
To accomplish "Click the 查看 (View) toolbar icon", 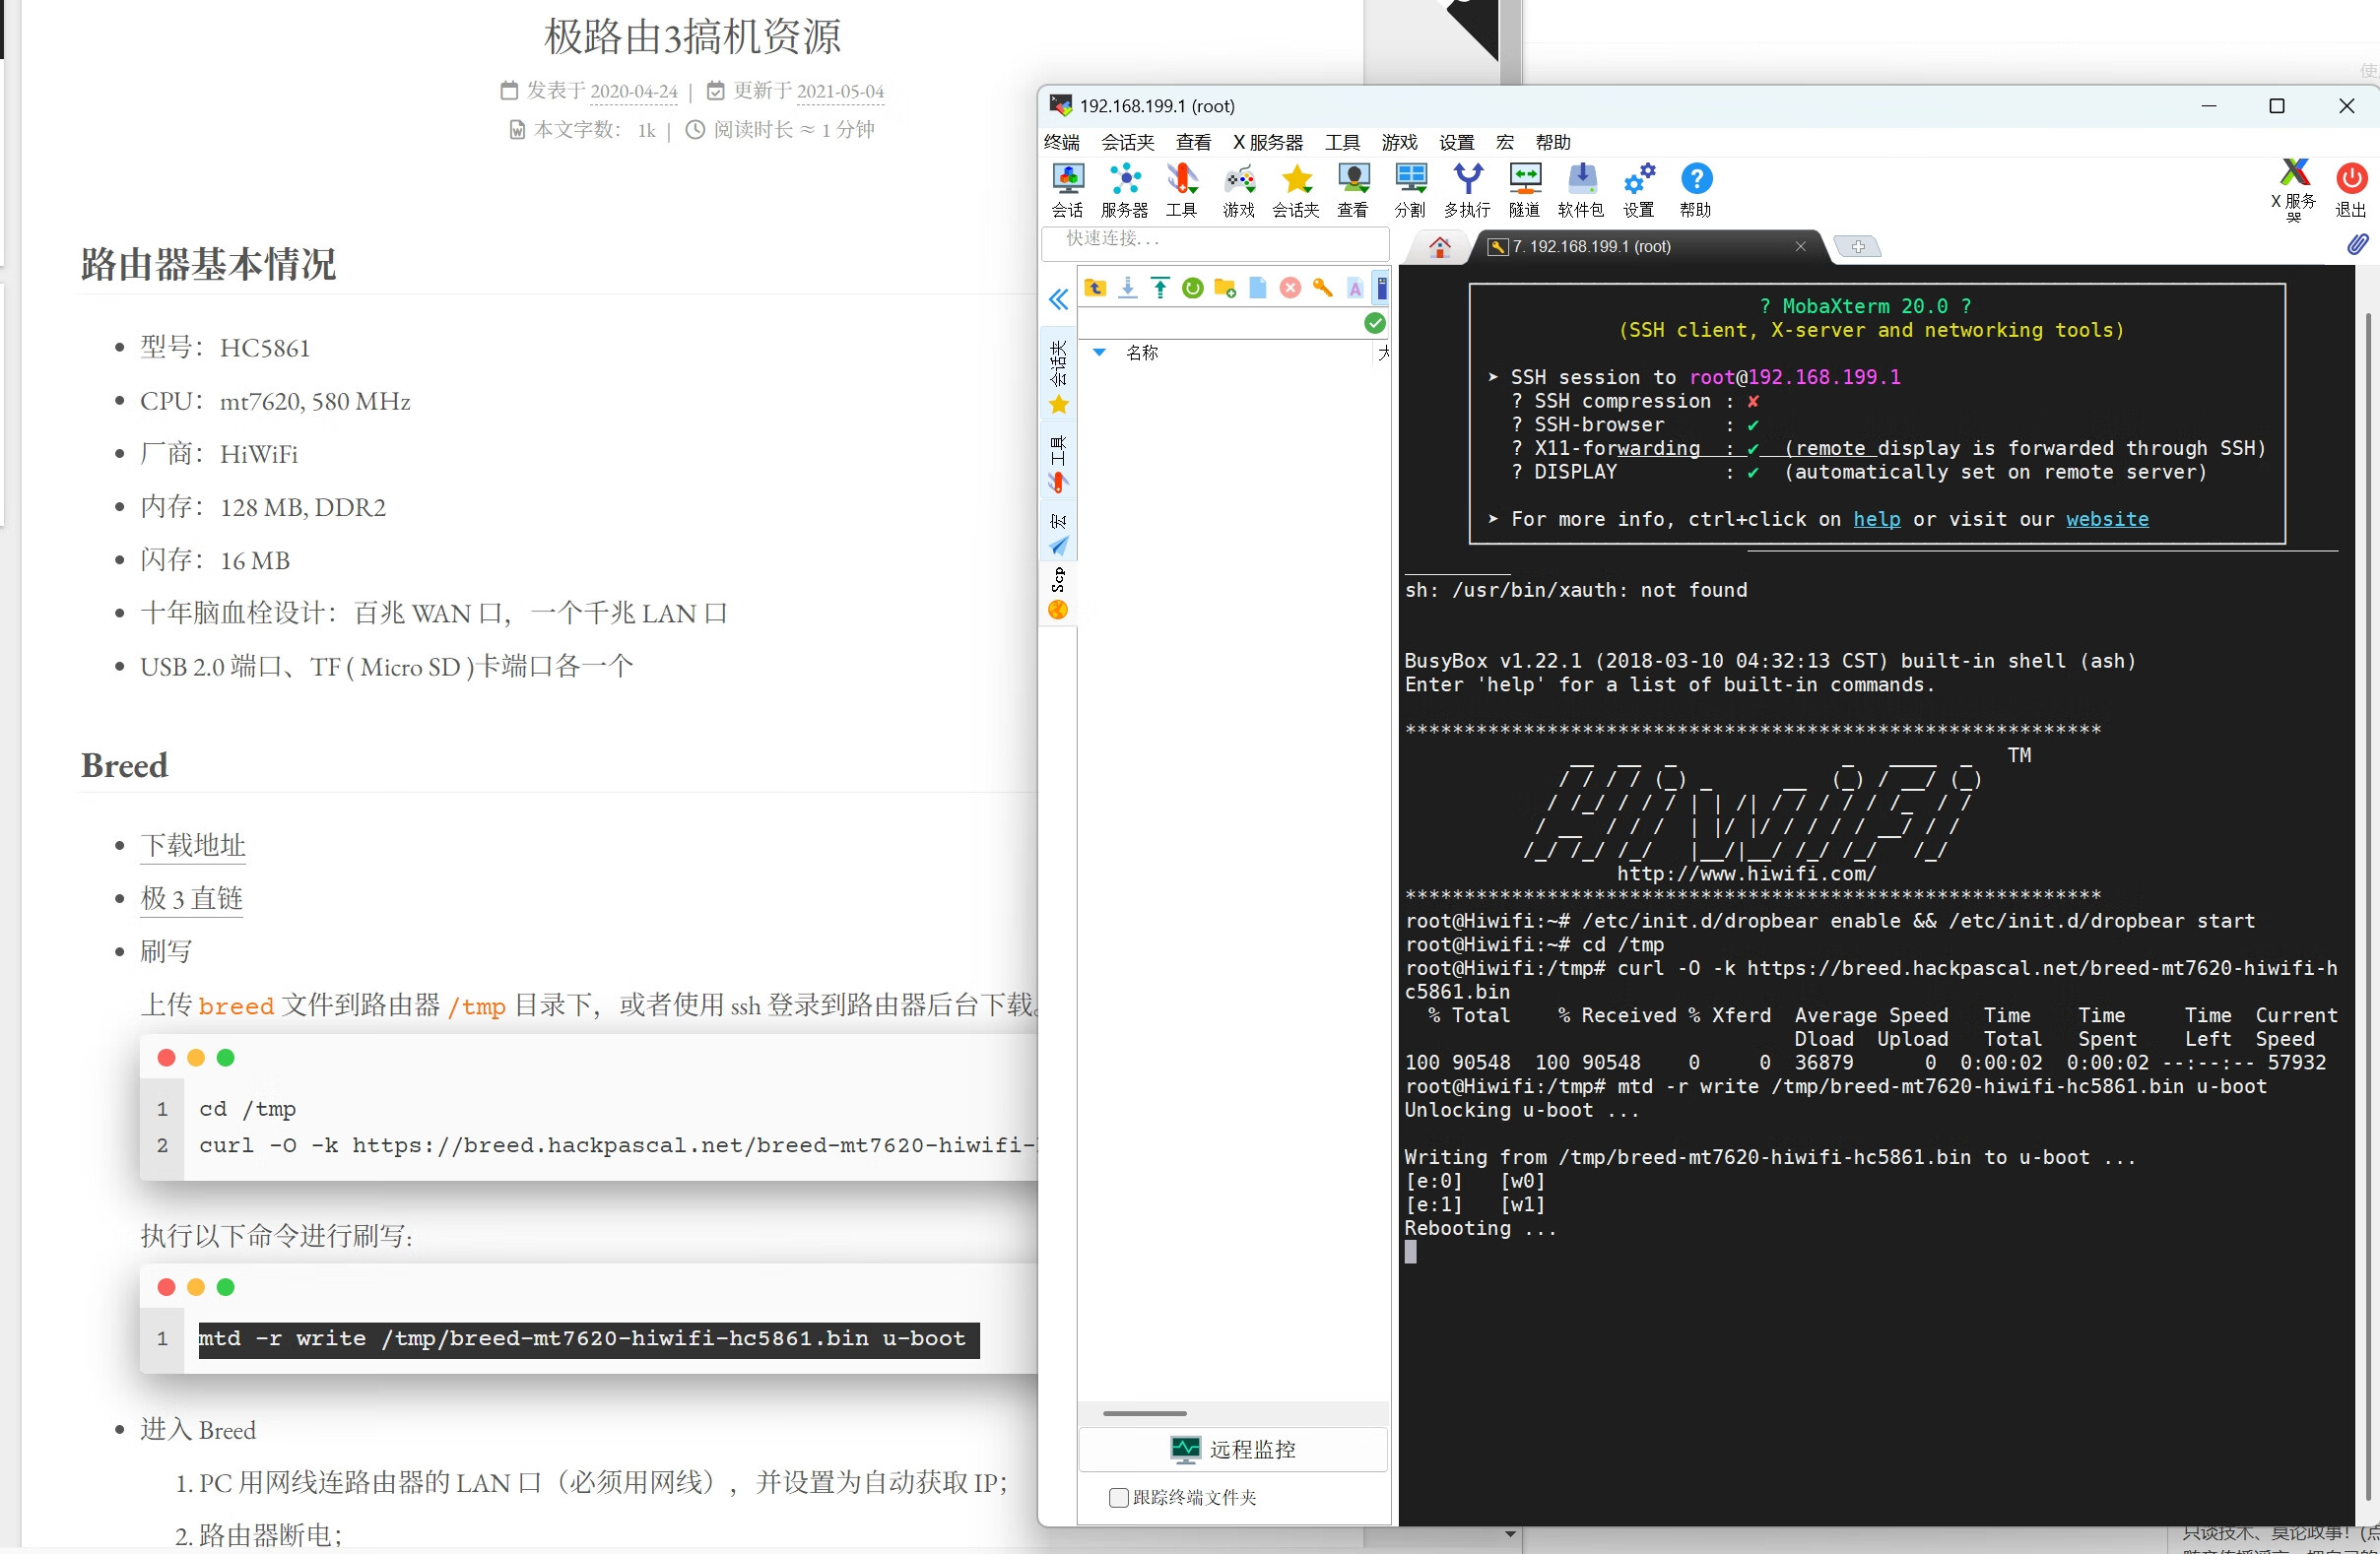I will [1353, 190].
